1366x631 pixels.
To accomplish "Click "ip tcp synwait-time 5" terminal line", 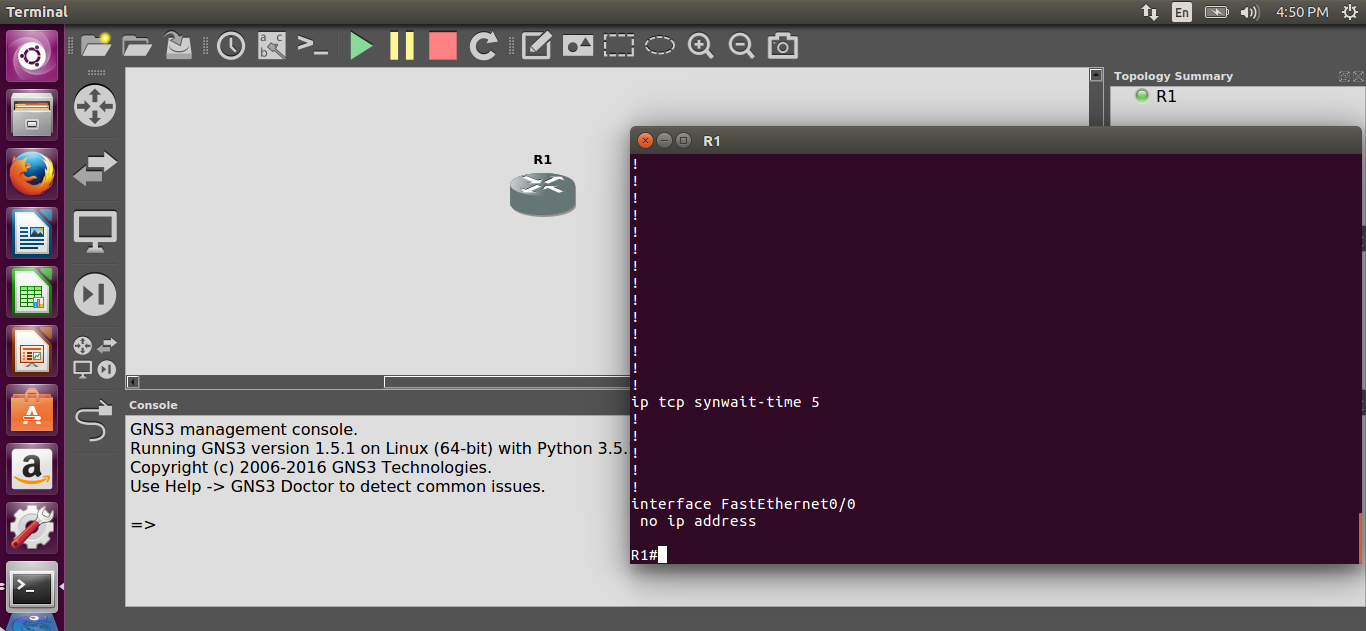I will (725, 402).
